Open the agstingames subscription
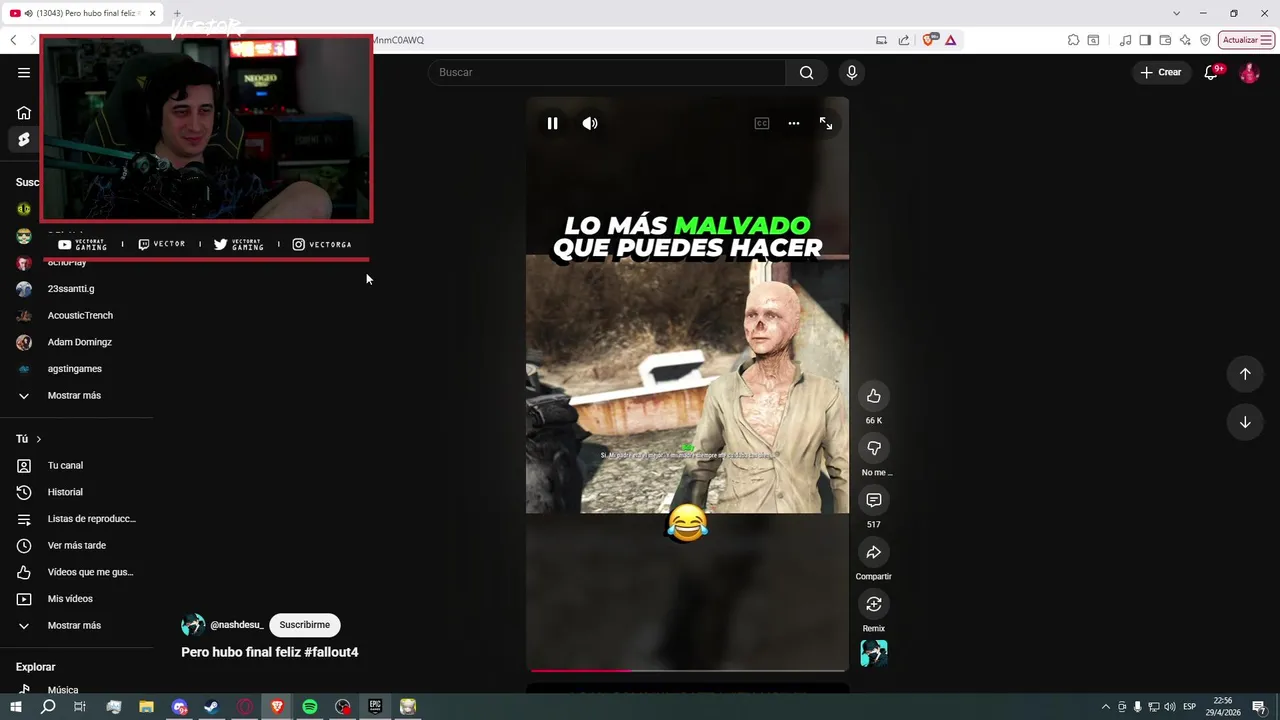The height and width of the screenshot is (720, 1280). tap(77, 369)
